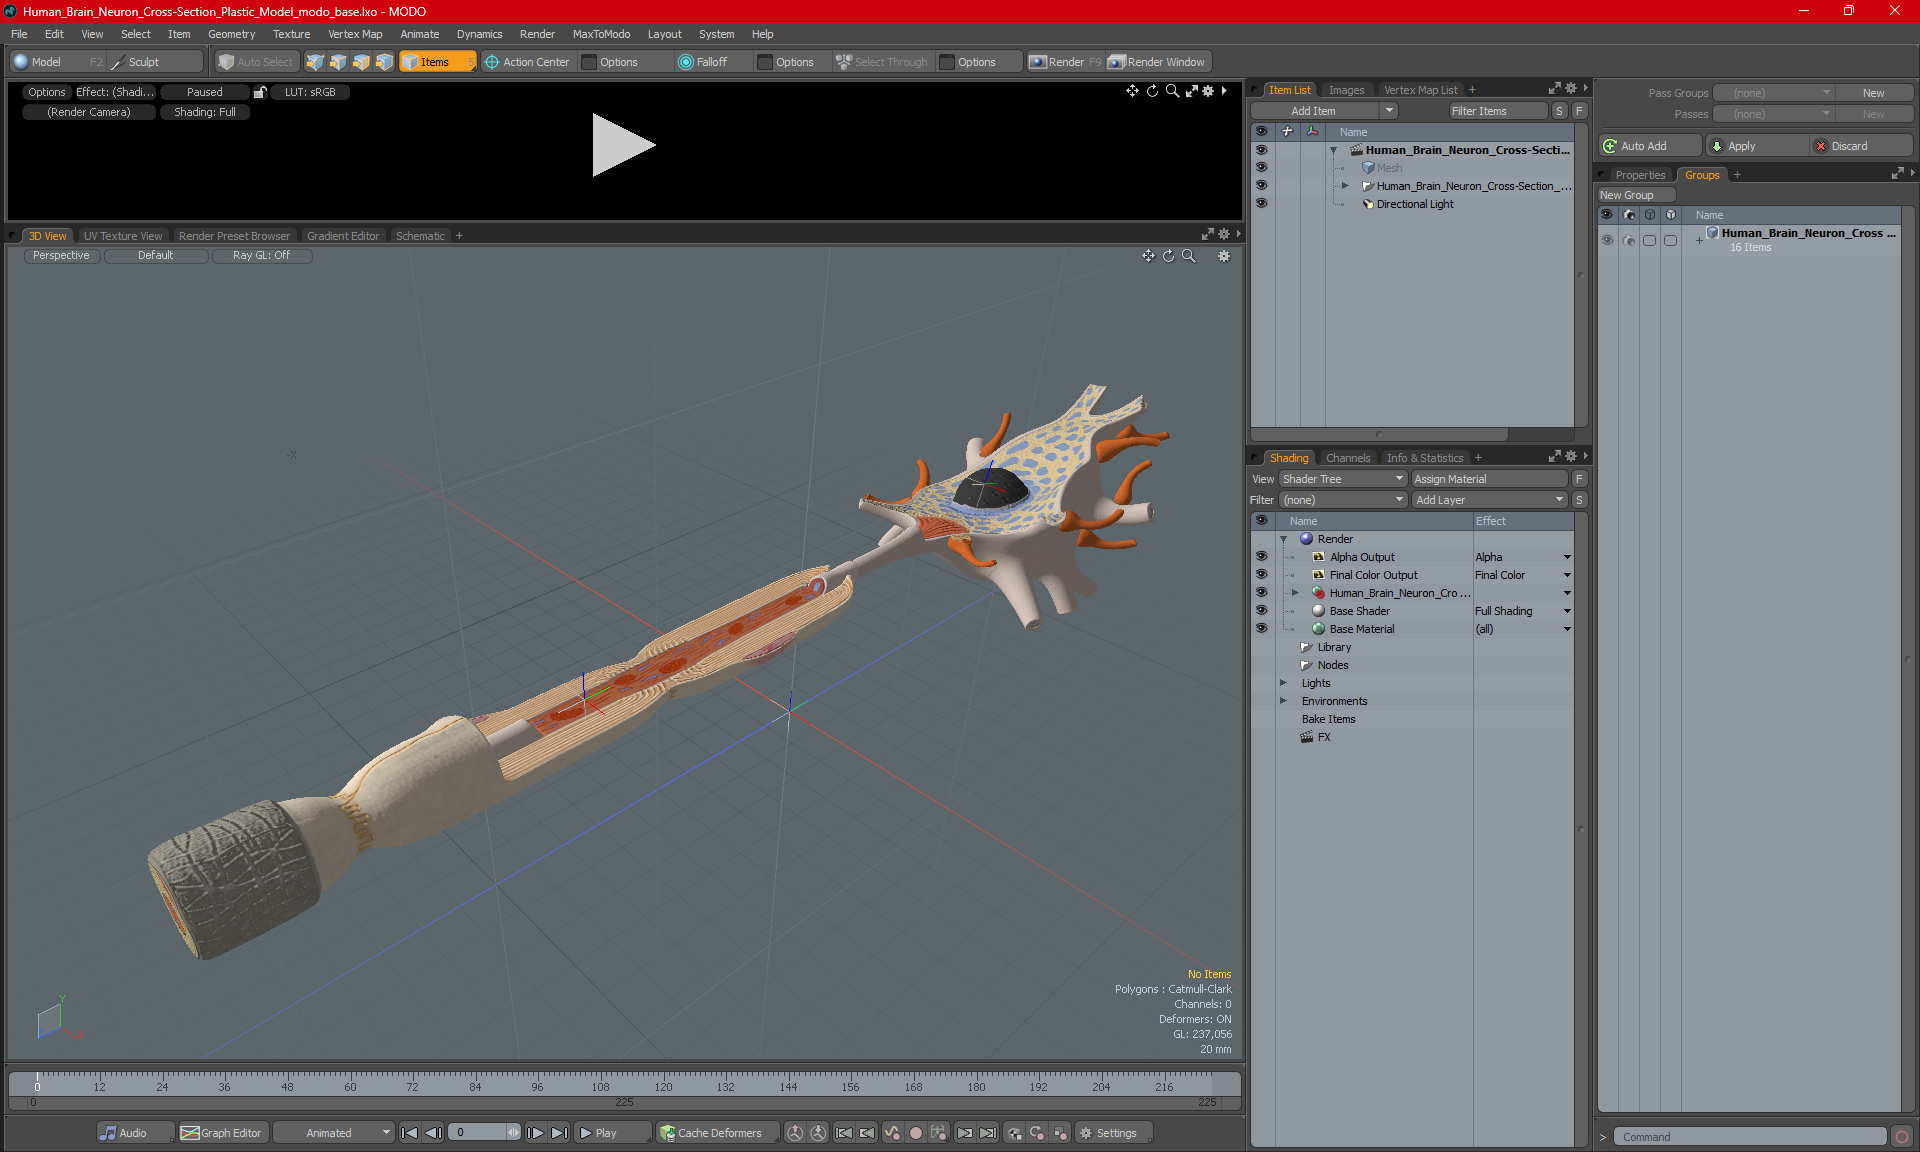Open the Render Window
Image resolution: width=1920 pixels, height=1152 pixels.
point(1157,62)
